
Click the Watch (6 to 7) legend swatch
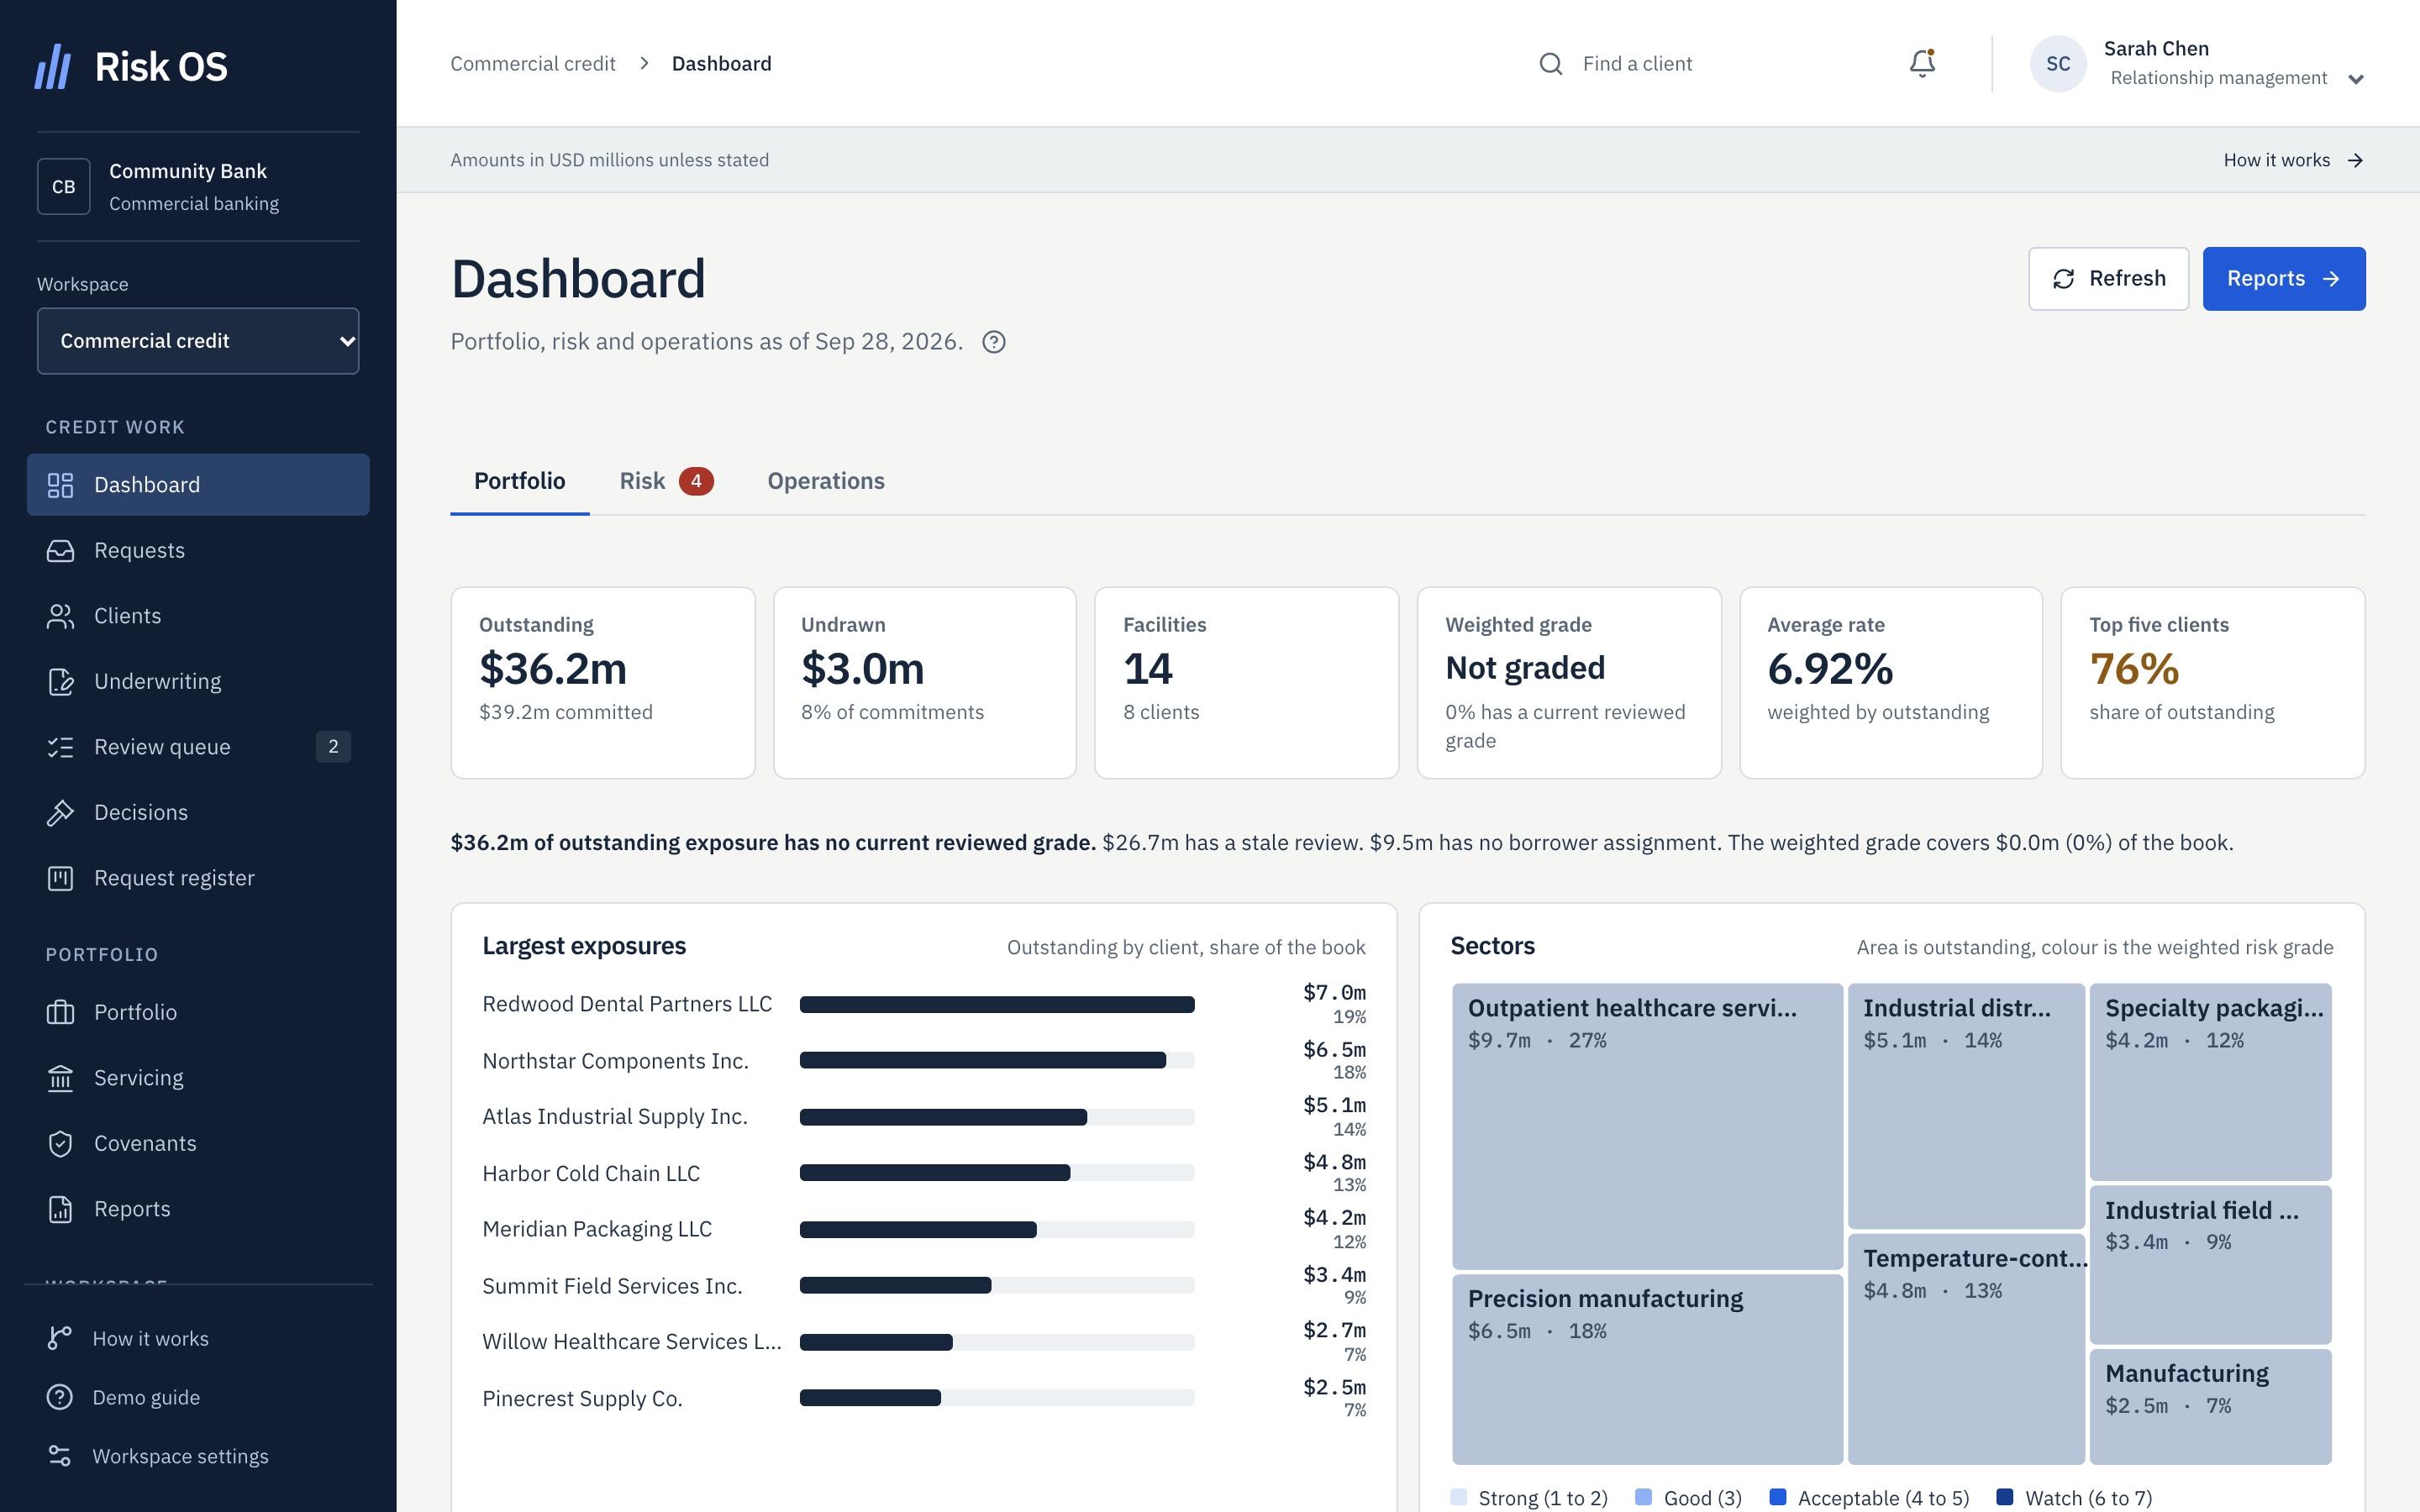pyautogui.click(x=2004, y=1497)
